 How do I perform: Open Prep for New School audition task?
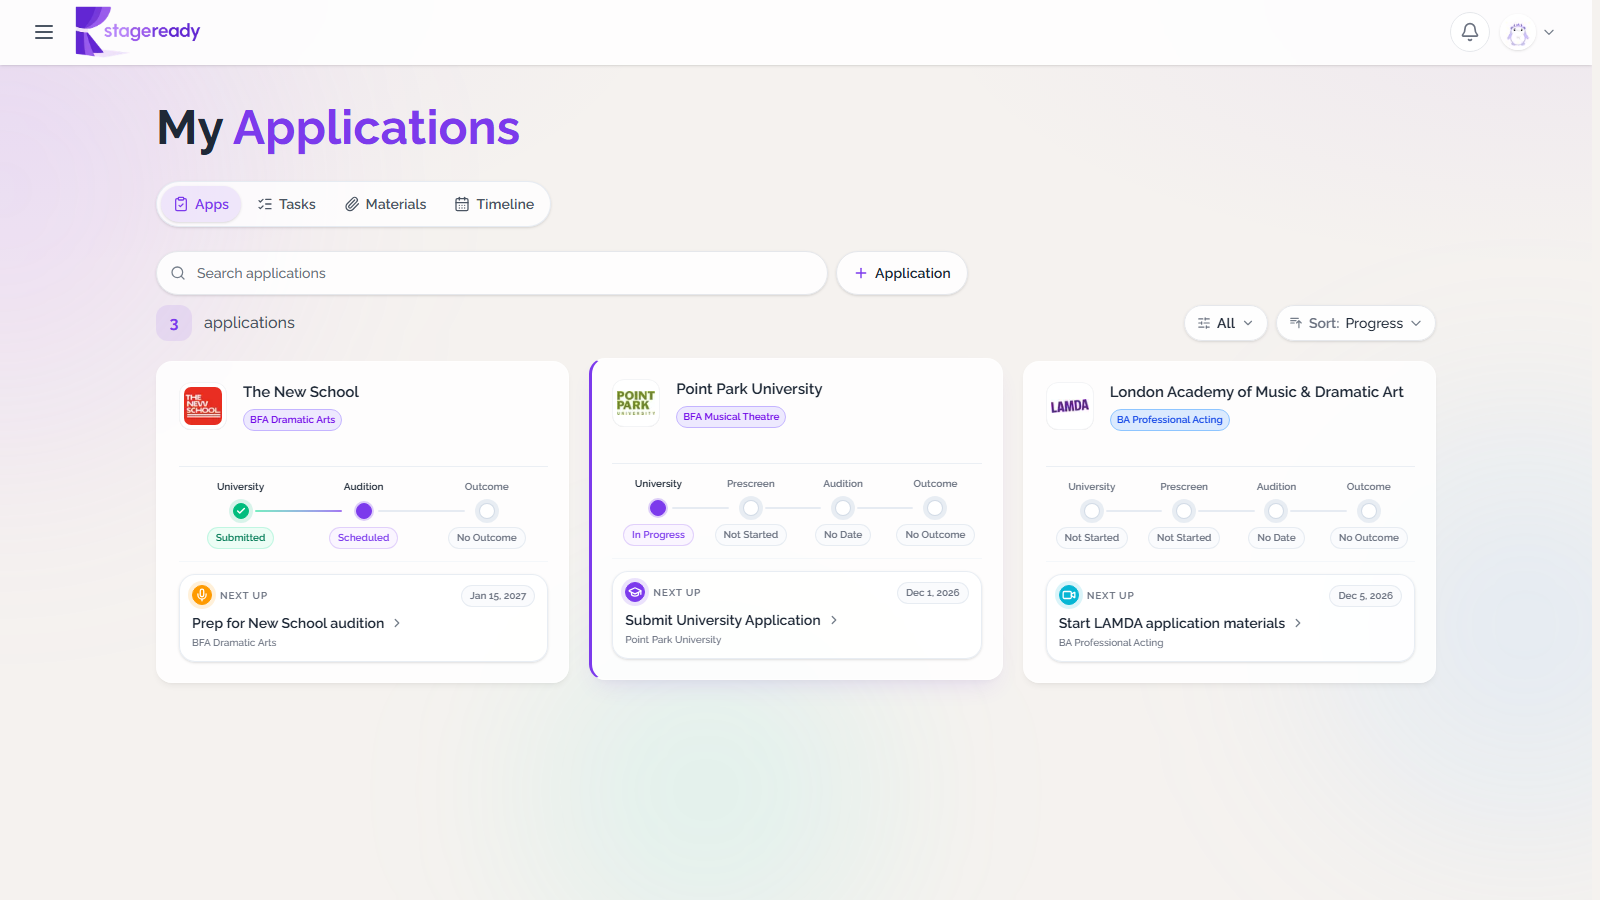coord(288,623)
